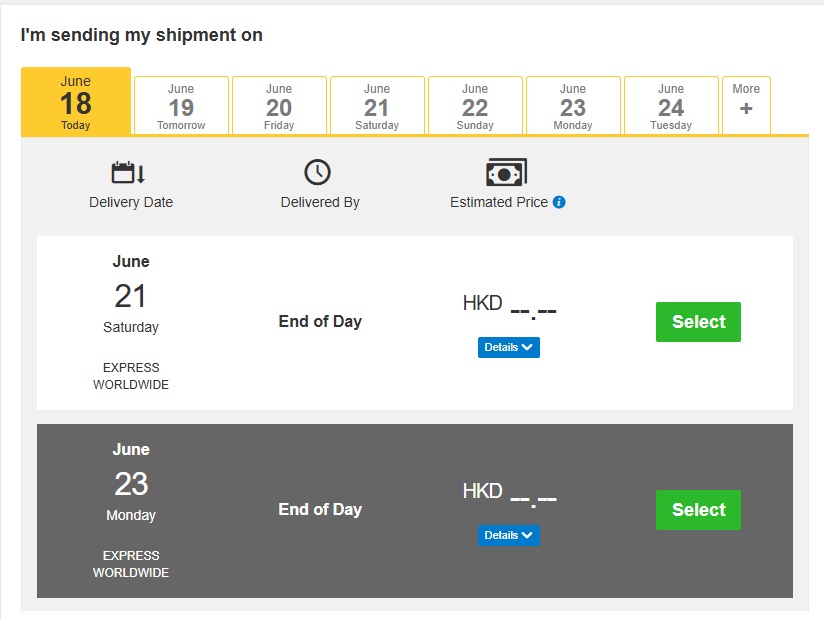Select the June 23 Monday delivery option
This screenshot has height=619, width=824.
pos(698,510)
